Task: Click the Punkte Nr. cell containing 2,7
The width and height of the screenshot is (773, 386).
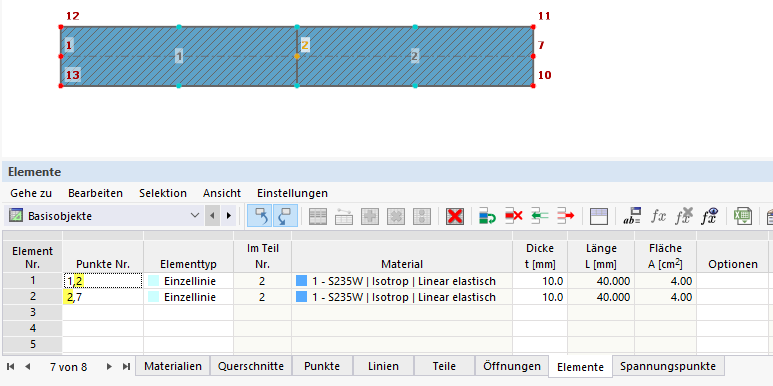Action: [x=103, y=297]
